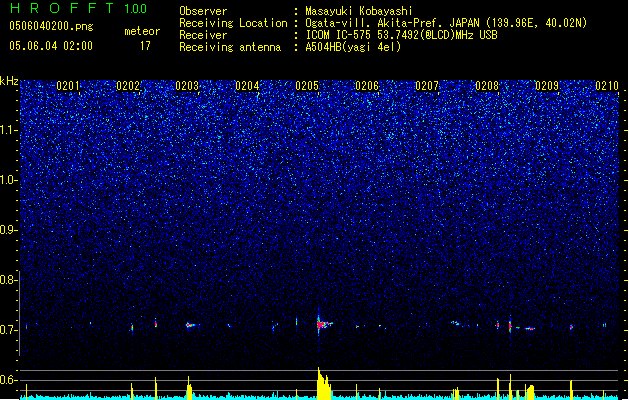Click the 0201 time marker

tap(68, 86)
